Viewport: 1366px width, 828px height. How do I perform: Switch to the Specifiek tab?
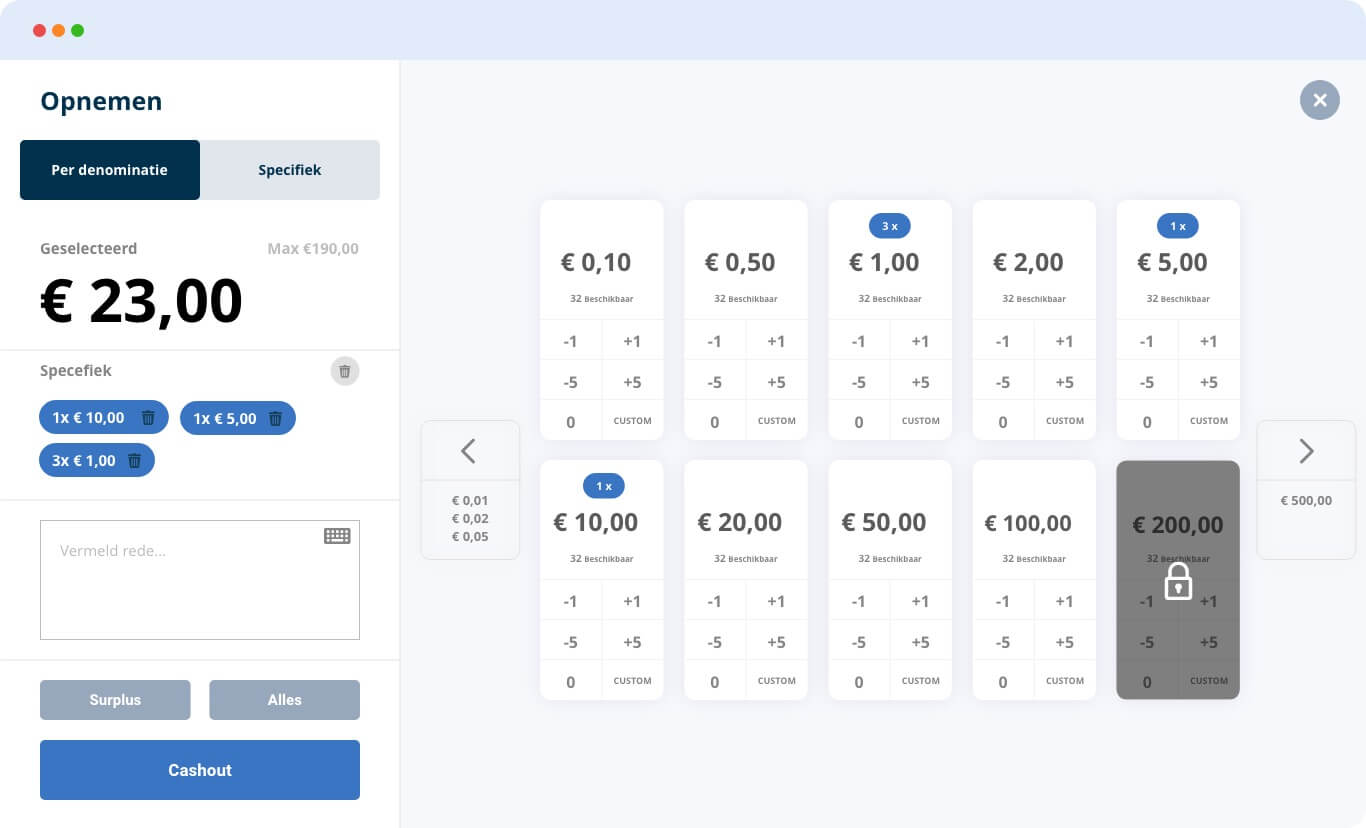pyautogui.click(x=290, y=170)
